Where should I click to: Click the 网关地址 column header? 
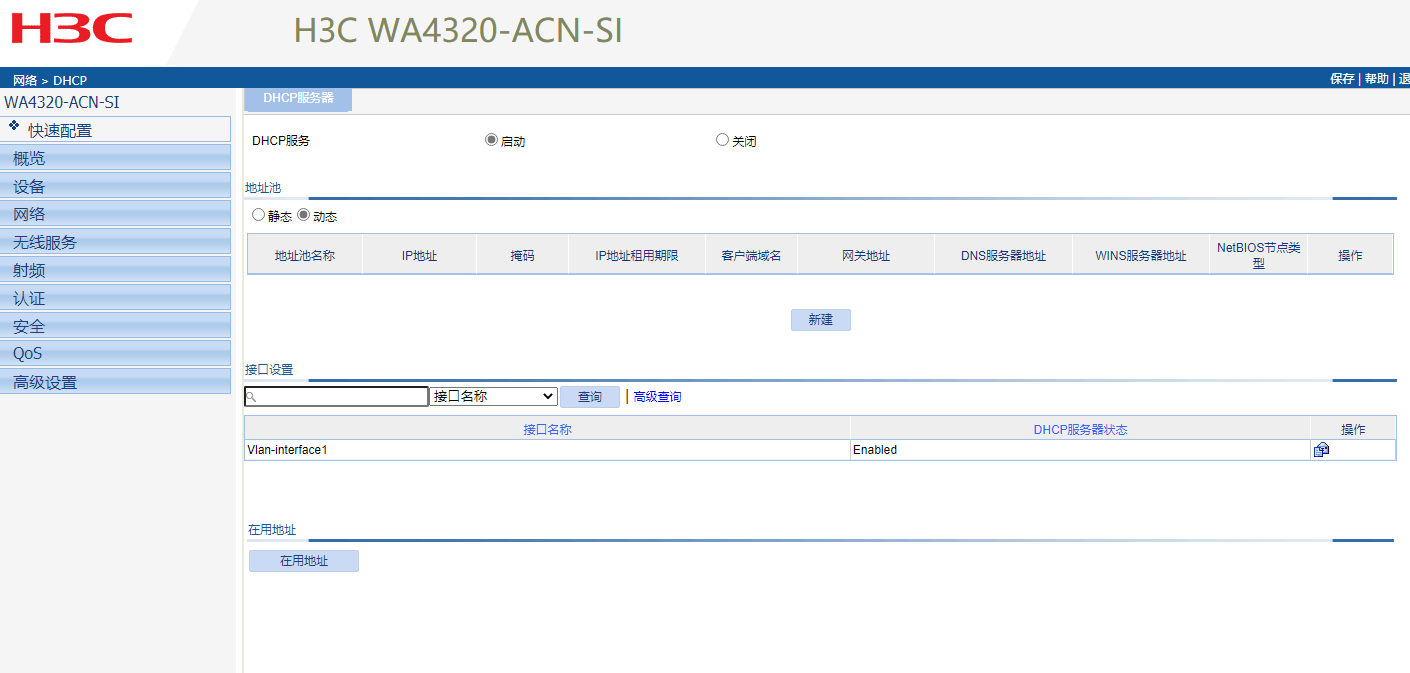(x=866, y=255)
